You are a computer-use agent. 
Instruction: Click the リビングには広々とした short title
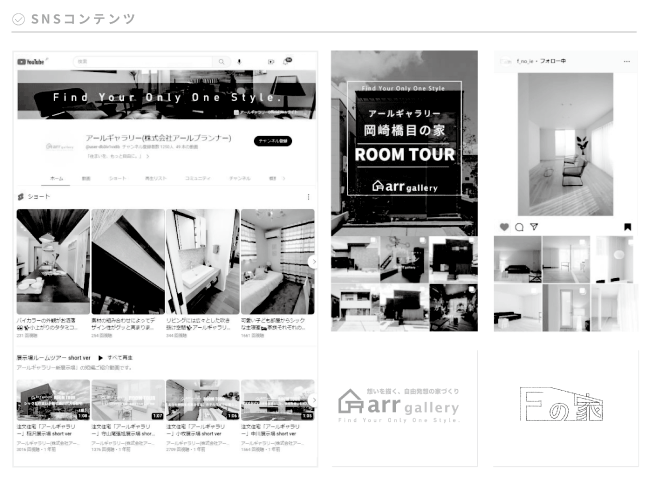[198, 324]
